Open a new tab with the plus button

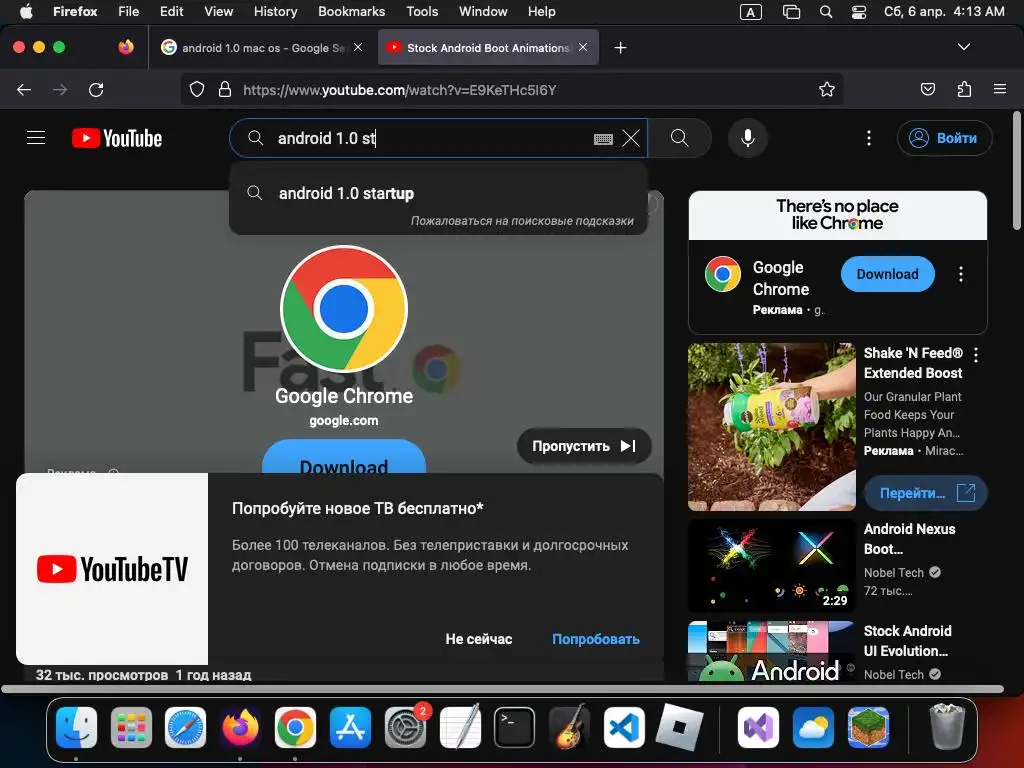tap(620, 48)
